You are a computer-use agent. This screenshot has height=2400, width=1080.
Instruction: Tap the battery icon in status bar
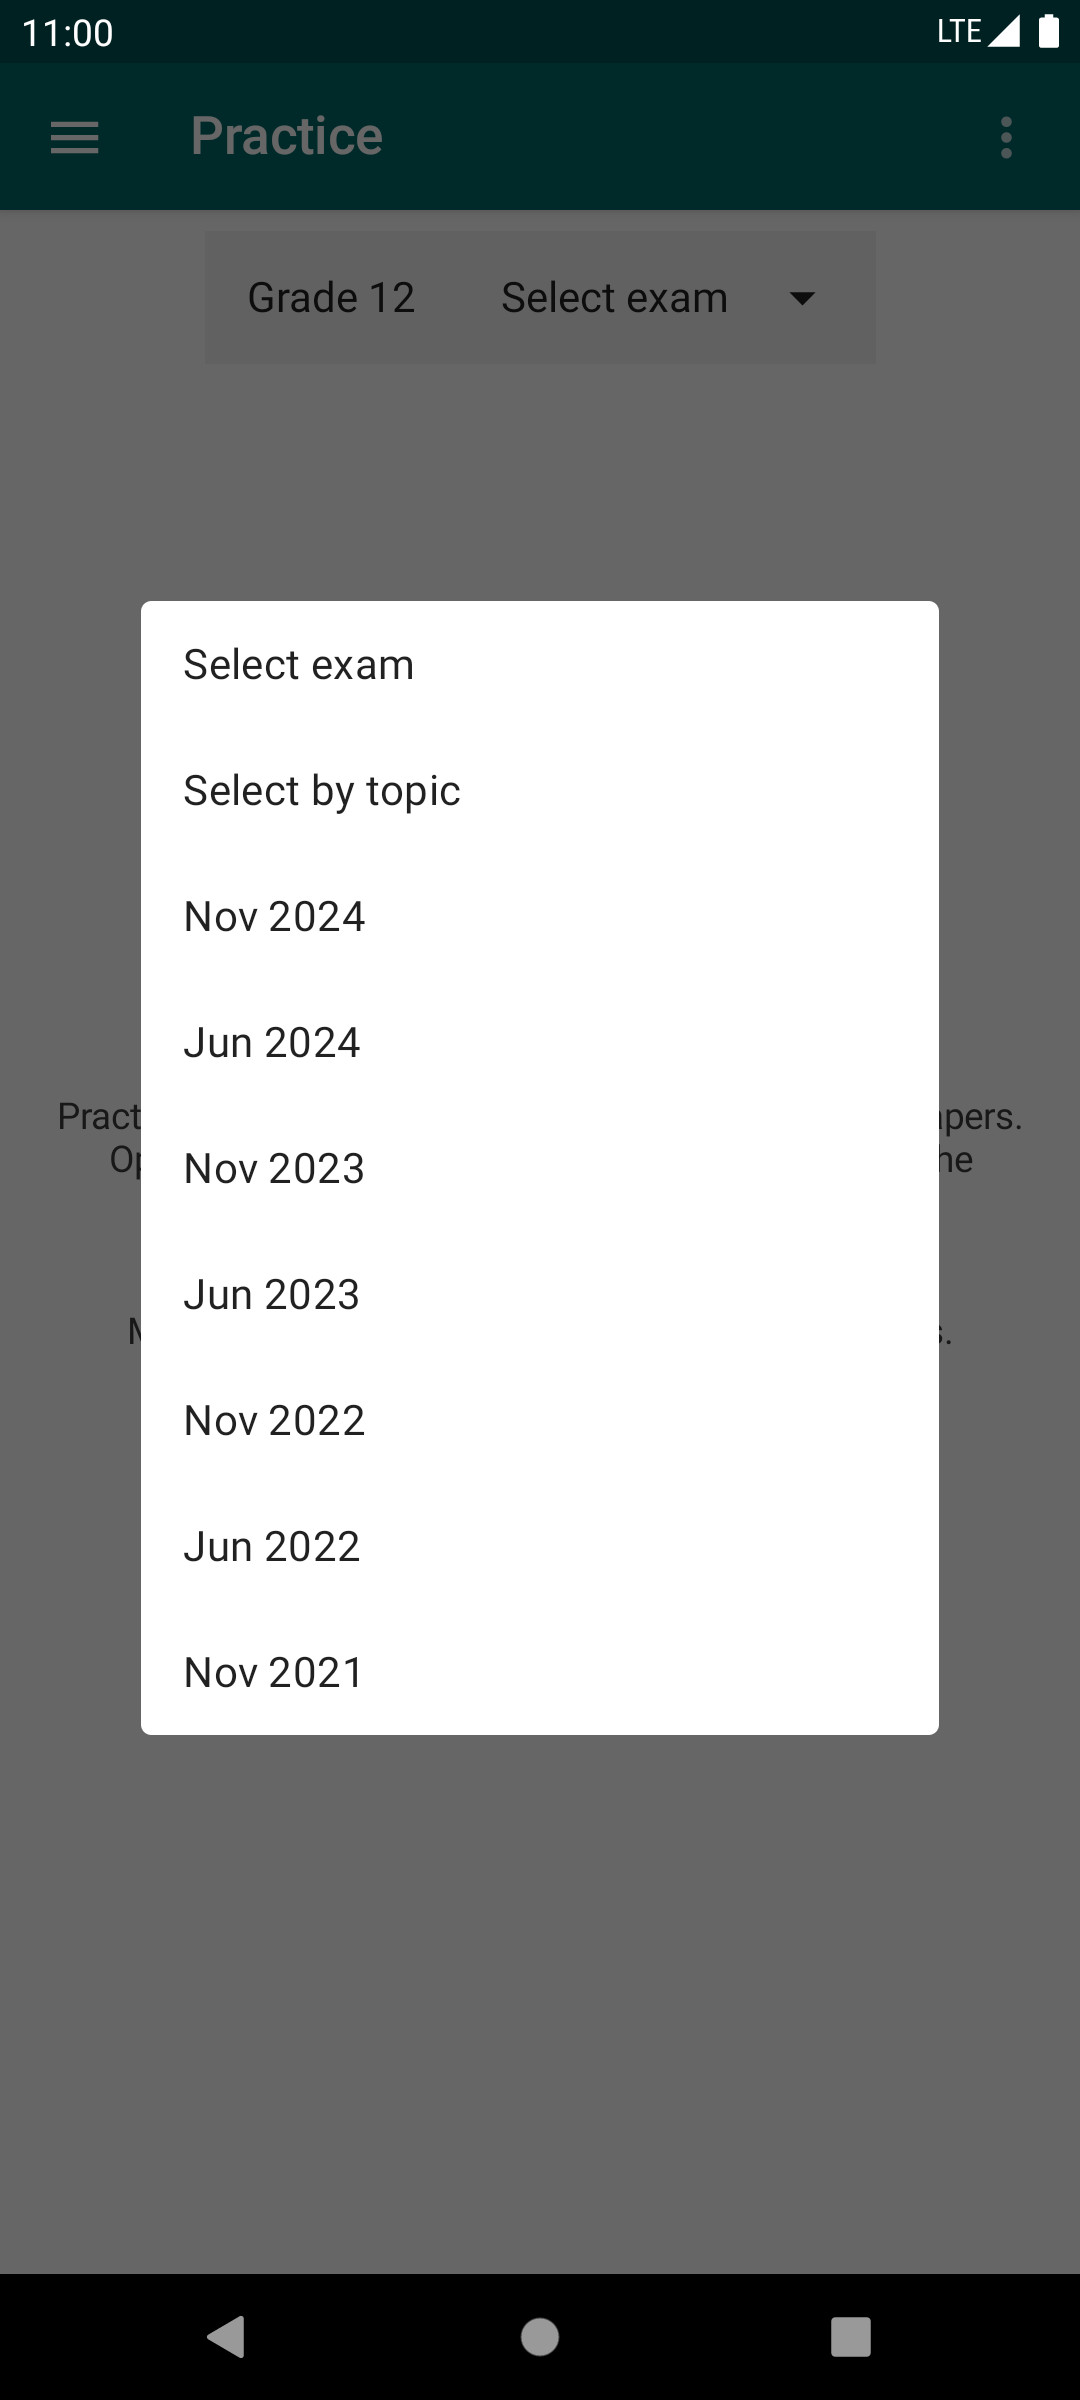(1048, 31)
